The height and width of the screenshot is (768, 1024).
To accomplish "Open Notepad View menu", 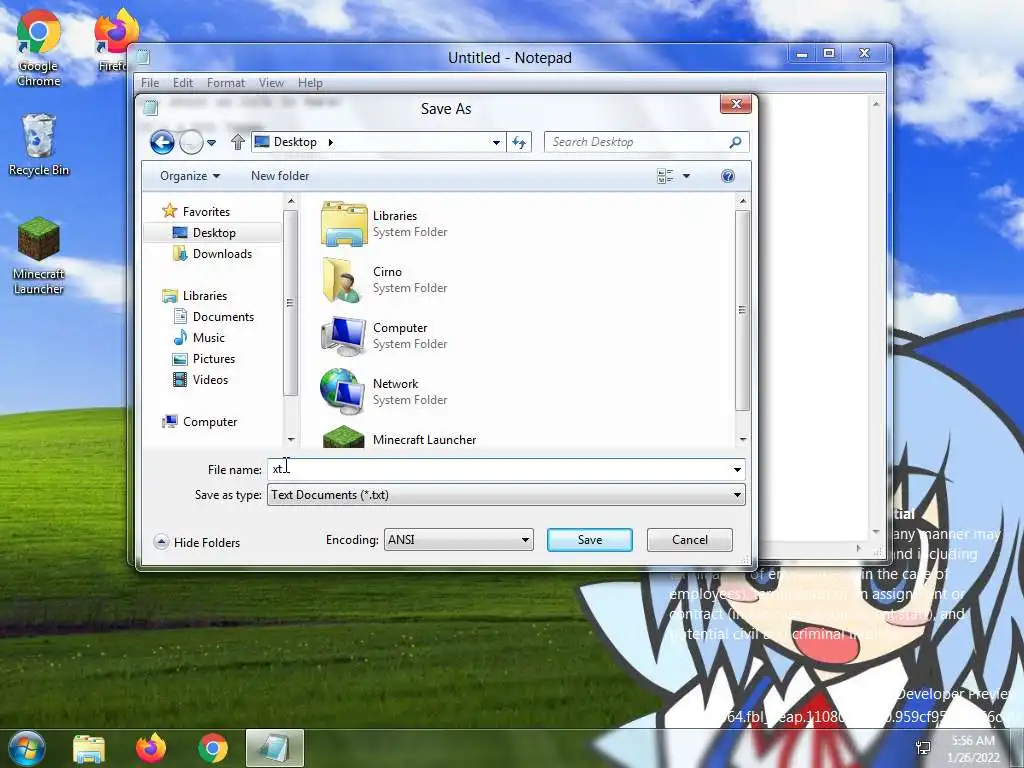I will 270,83.
